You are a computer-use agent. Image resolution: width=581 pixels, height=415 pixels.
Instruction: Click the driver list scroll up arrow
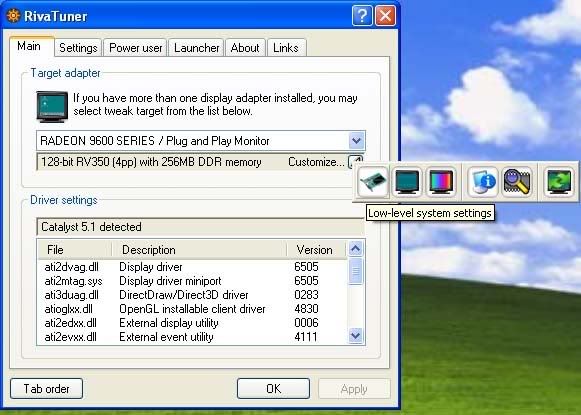pos(356,248)
